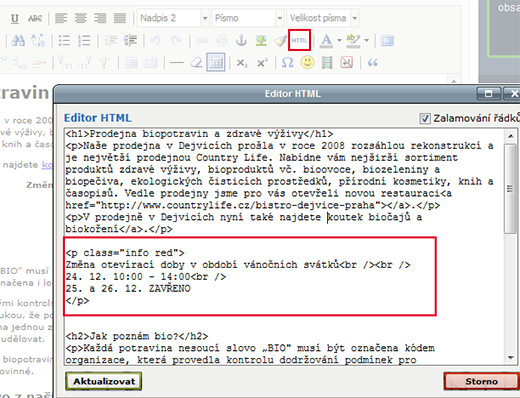Image resolution: width=520 pixels, height=398 pixels.
Task: Toggle justify full alignment
Action: coord(120,18)
